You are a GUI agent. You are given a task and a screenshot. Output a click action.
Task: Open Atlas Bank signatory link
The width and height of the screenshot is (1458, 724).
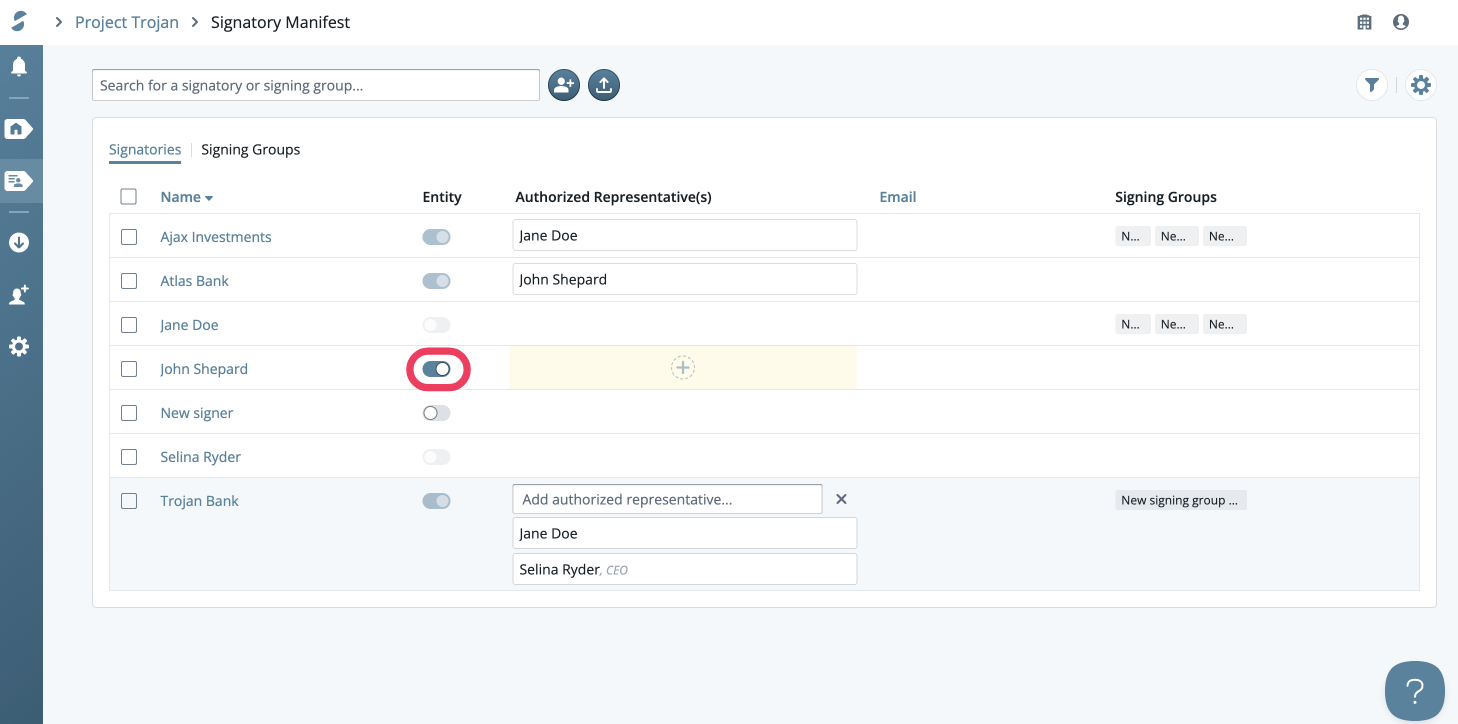point(194,281)
